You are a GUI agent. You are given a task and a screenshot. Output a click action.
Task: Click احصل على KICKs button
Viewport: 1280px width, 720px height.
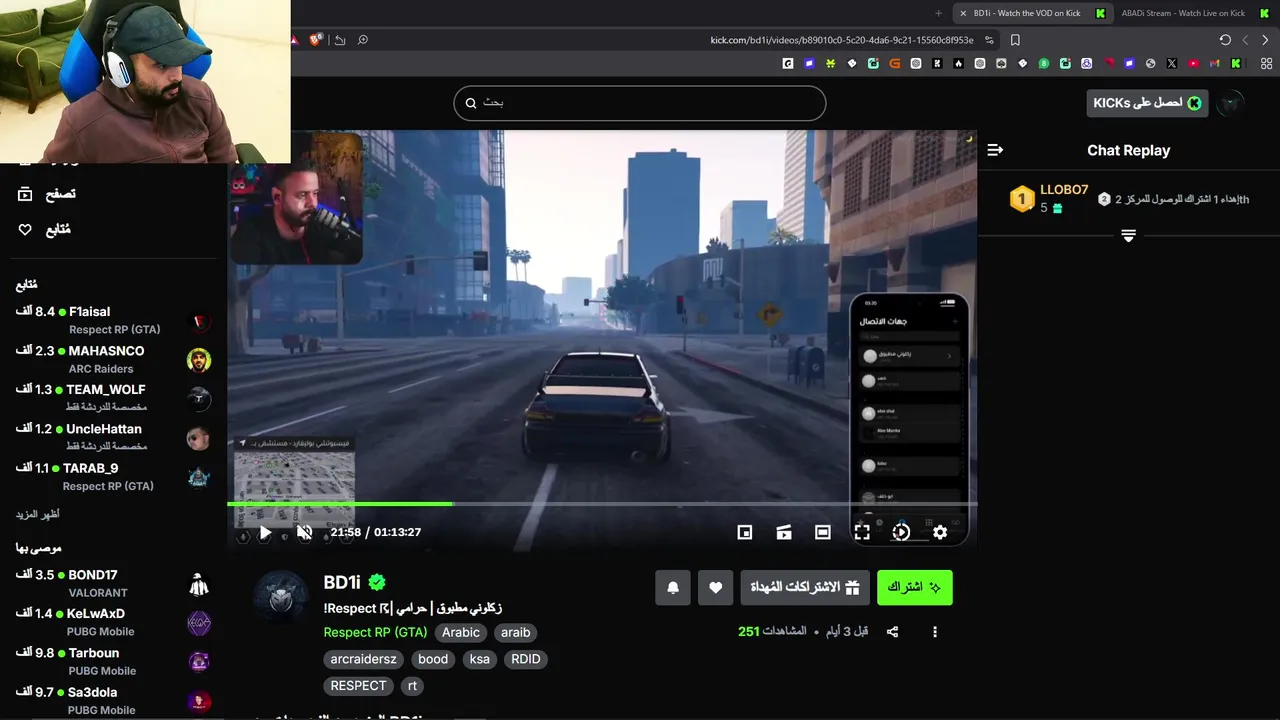point(1147,103)
